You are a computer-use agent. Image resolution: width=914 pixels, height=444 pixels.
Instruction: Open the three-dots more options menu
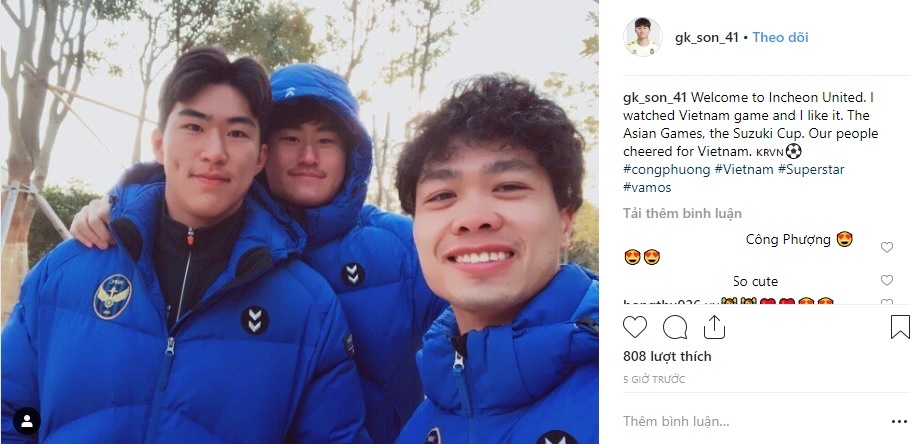click(x=899, y=421)
